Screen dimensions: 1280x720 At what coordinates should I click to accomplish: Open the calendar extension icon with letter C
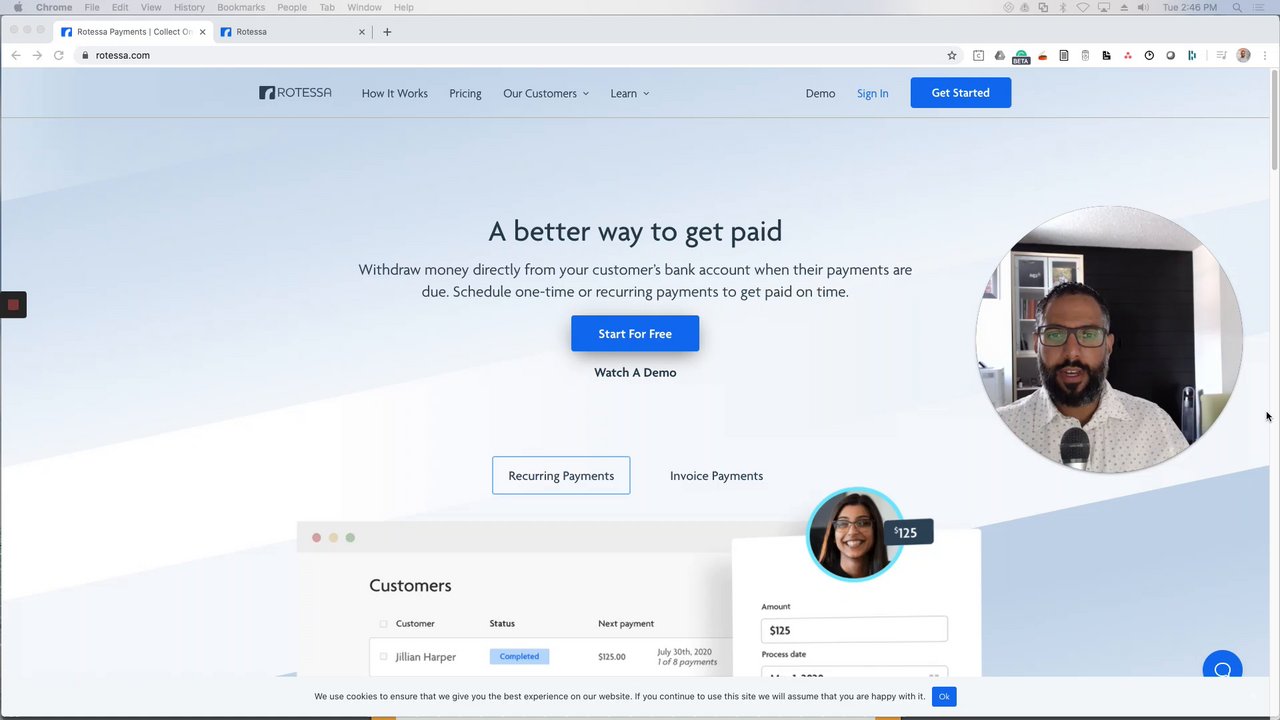978,55
